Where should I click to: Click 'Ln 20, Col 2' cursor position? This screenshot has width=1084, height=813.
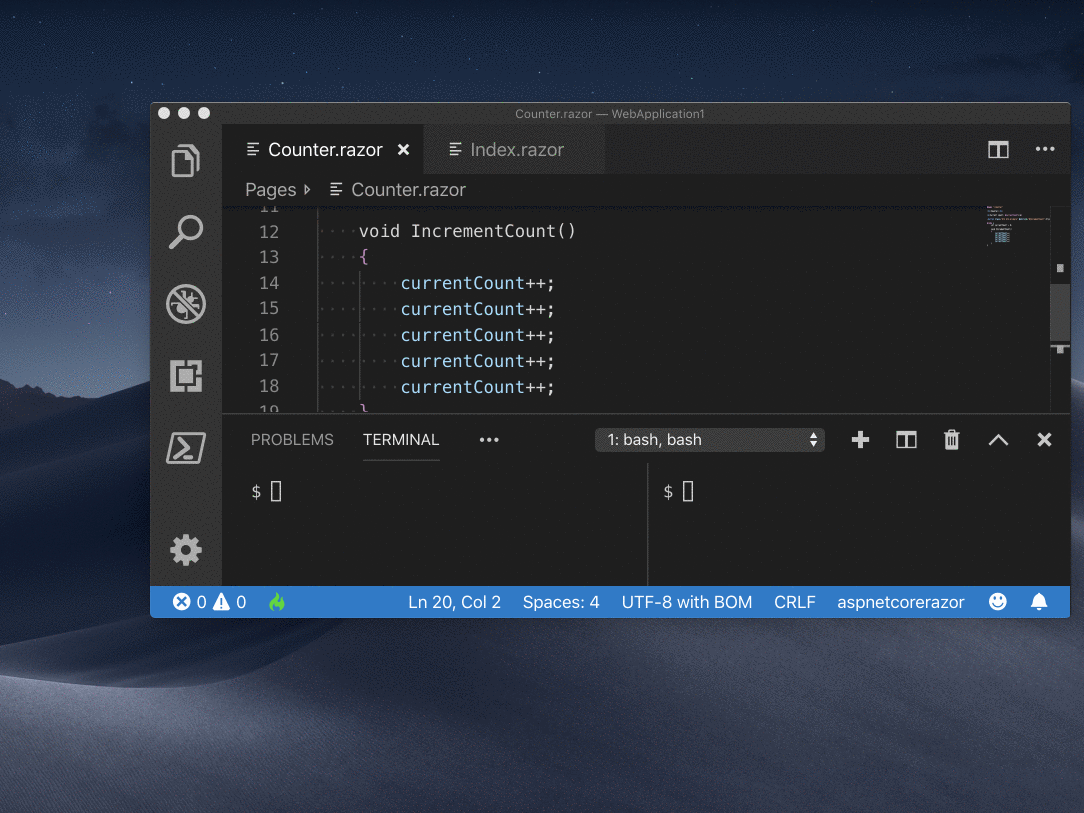[x=454, y=602]
